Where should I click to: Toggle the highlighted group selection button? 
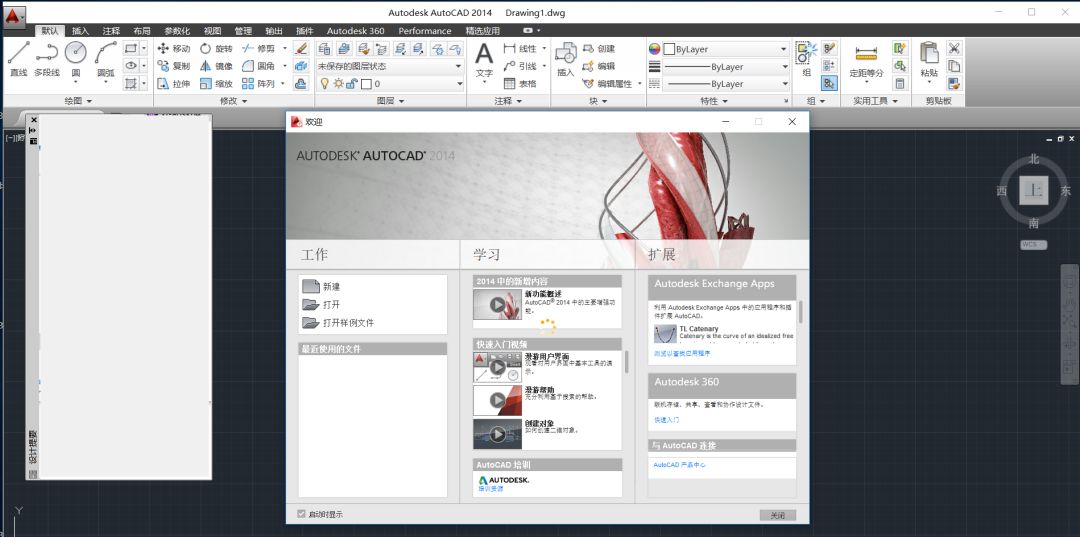click(x=829, y=83)
